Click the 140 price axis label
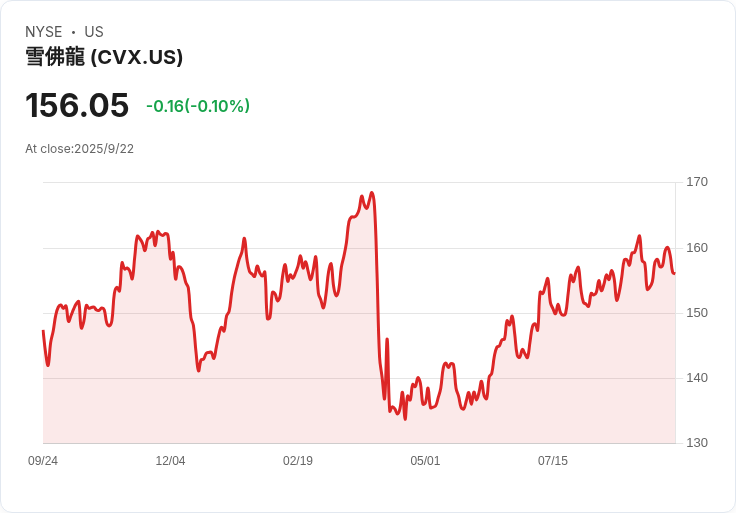 pyautogui.click(x=697, y=378)
